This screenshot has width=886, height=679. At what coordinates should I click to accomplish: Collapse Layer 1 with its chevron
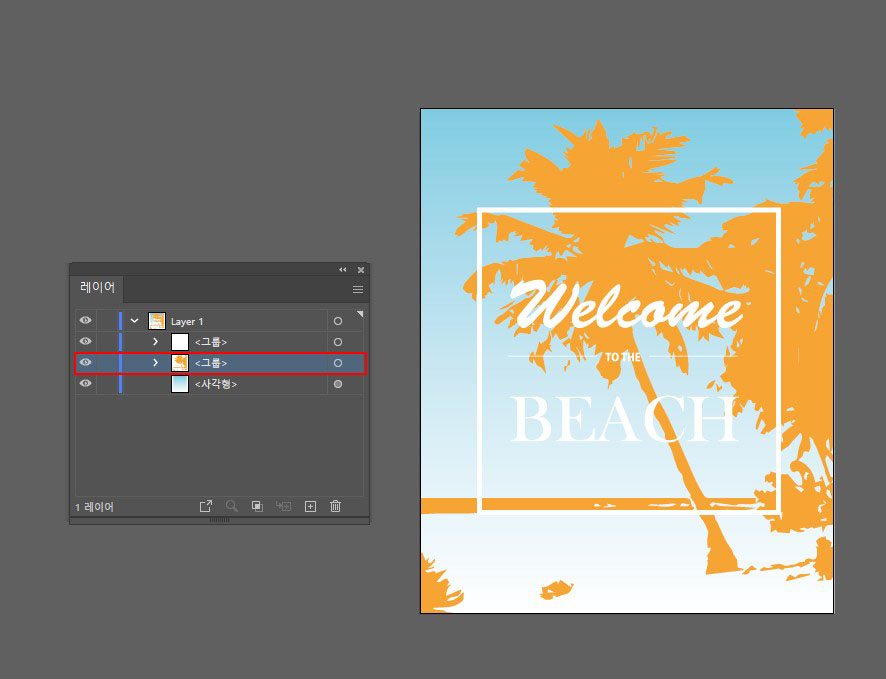click(x=134, y=321)
